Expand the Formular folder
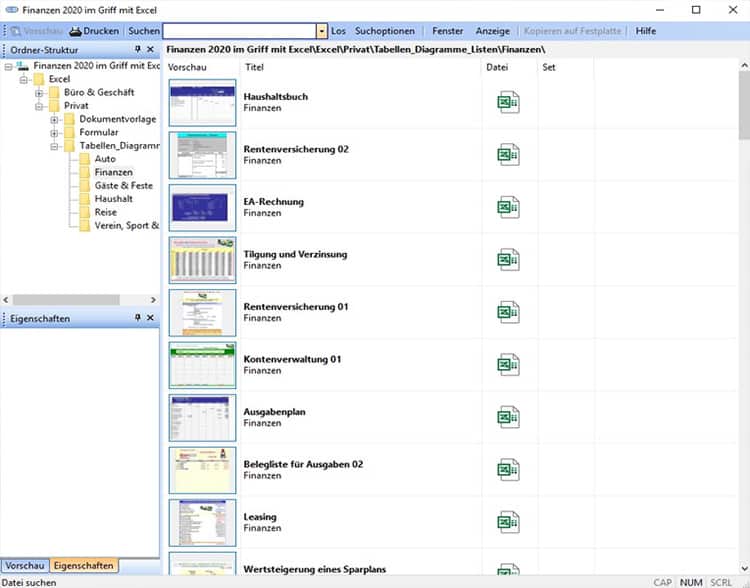Viewport: 750px width, 588px height. pyautogui.click(x=54, y=133)
